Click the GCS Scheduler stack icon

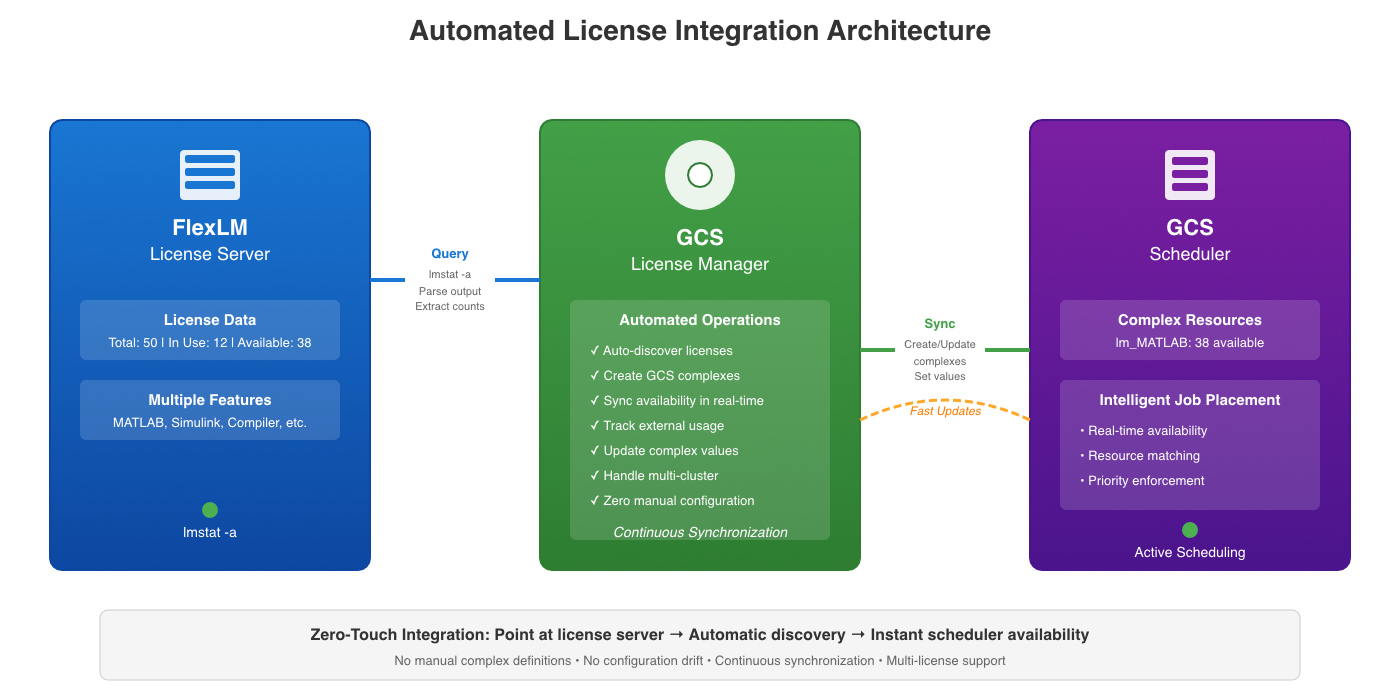point(1190,175)
